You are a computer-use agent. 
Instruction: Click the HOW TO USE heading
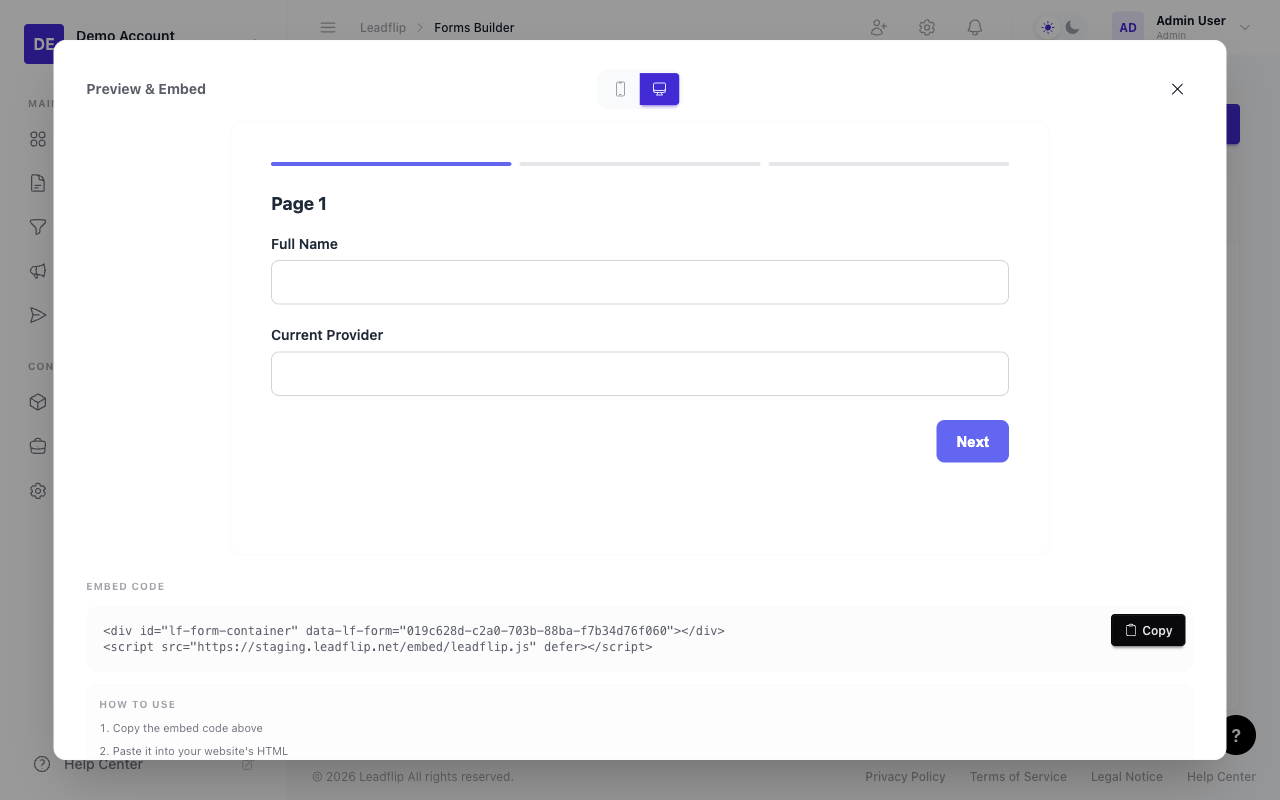coord(137,705)
